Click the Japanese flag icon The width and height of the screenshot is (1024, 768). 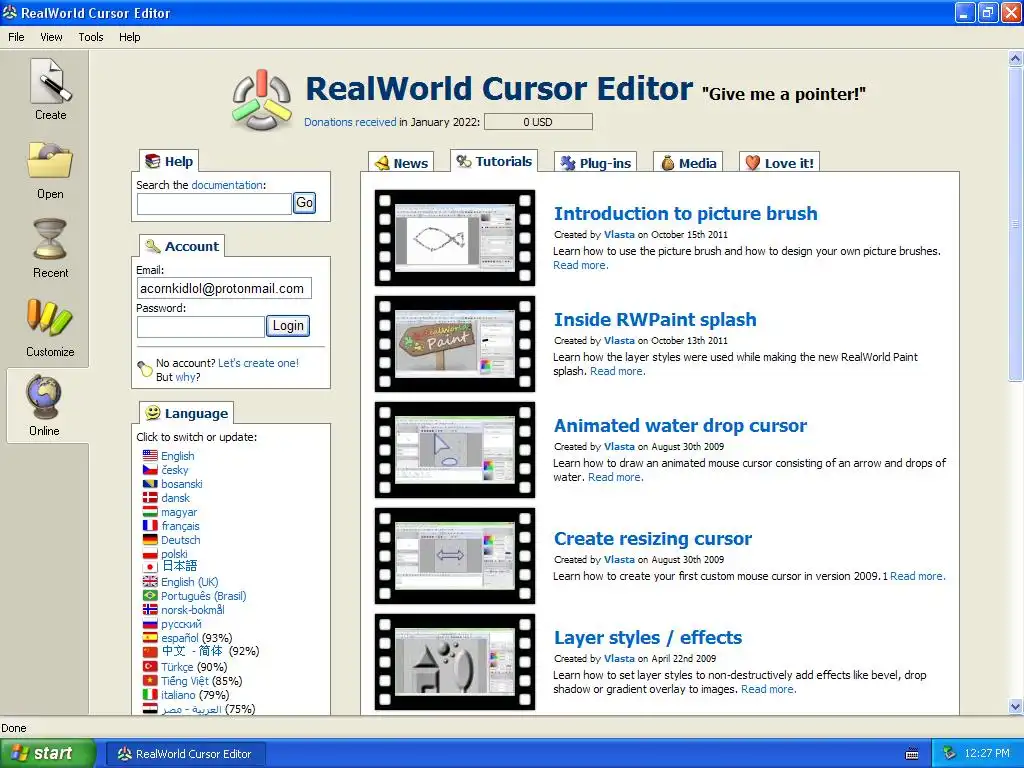(x=150, y=567)
